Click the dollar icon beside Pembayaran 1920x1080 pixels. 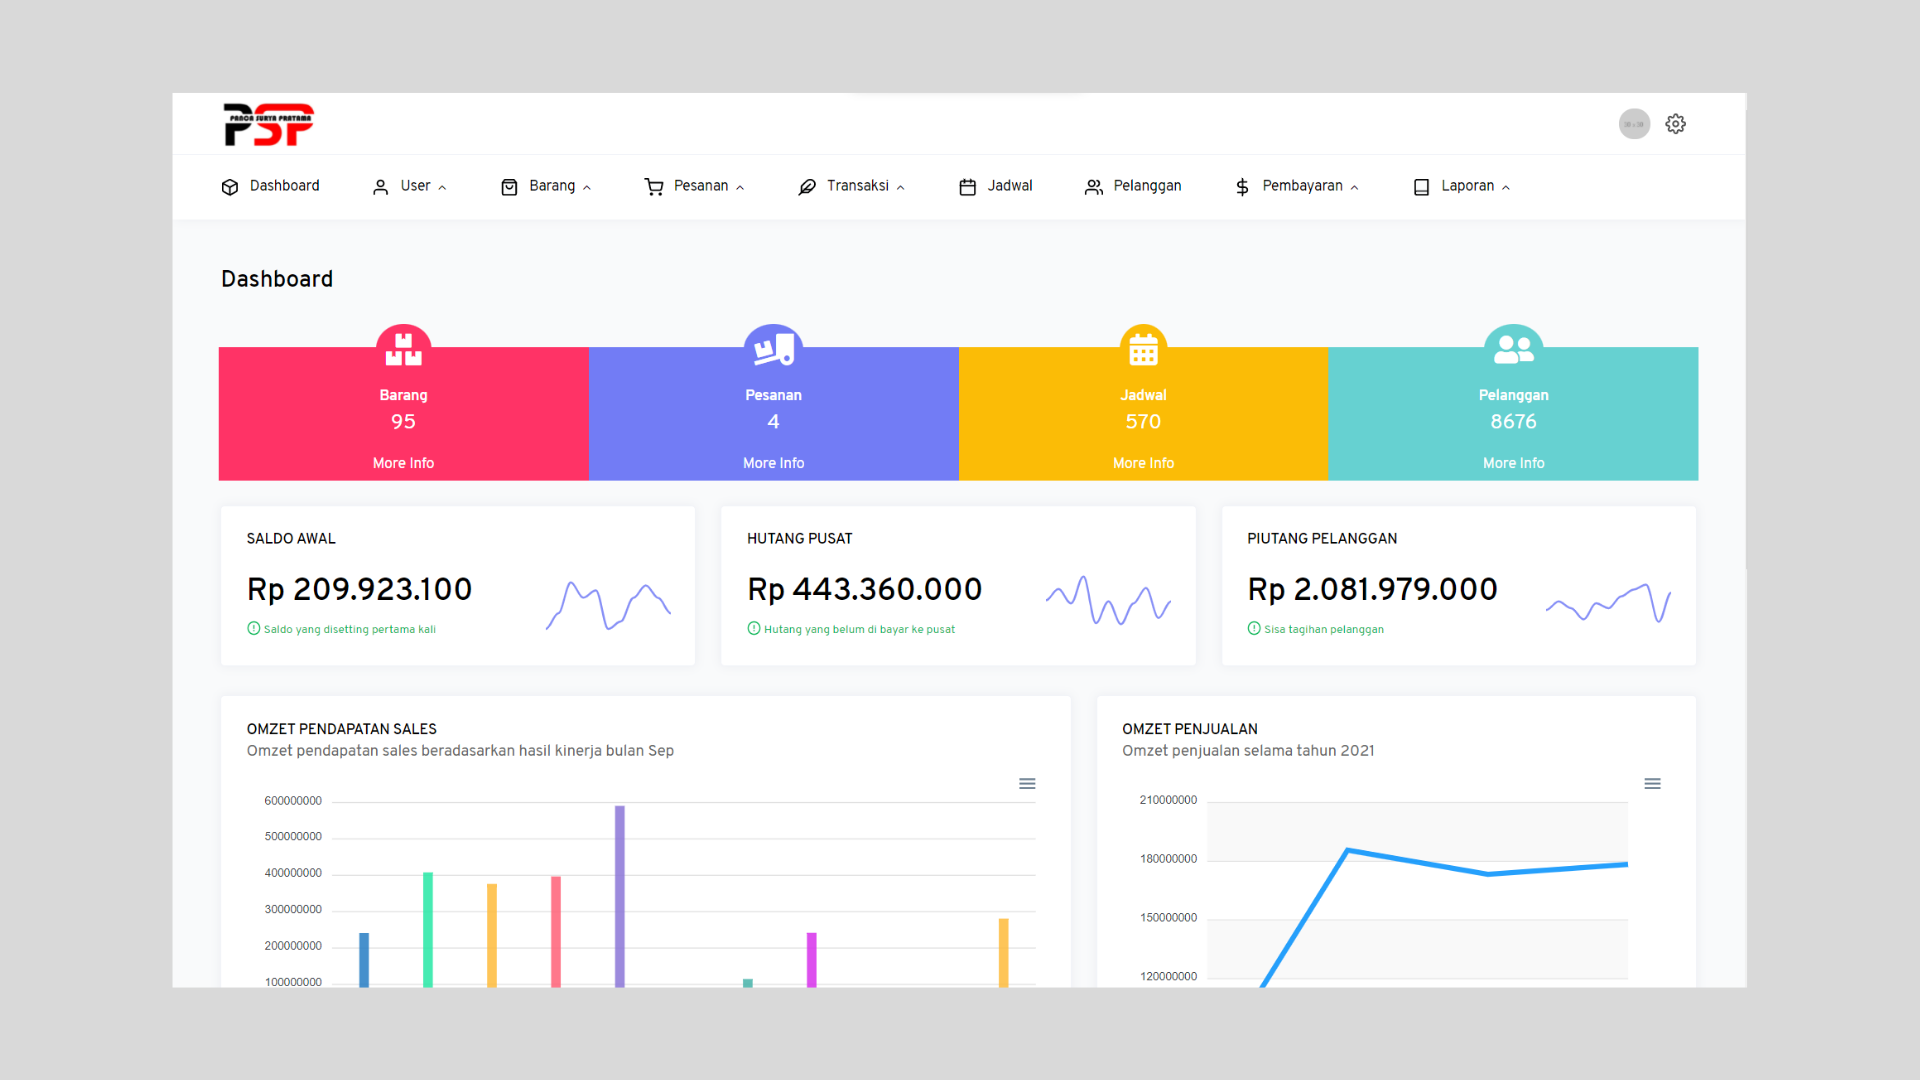click(x=1242, y=186)
